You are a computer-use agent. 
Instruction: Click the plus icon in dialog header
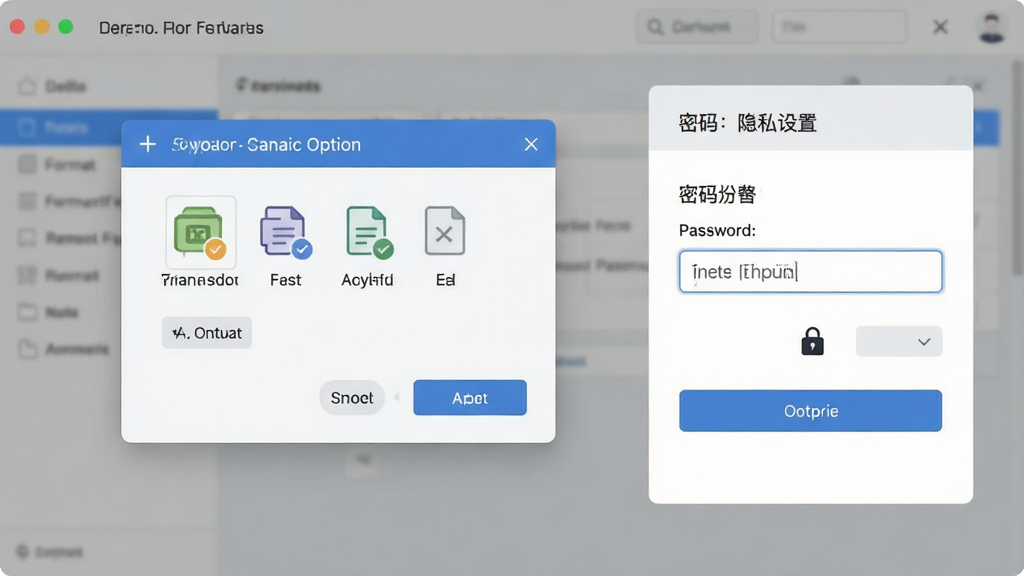click(148, 144)
